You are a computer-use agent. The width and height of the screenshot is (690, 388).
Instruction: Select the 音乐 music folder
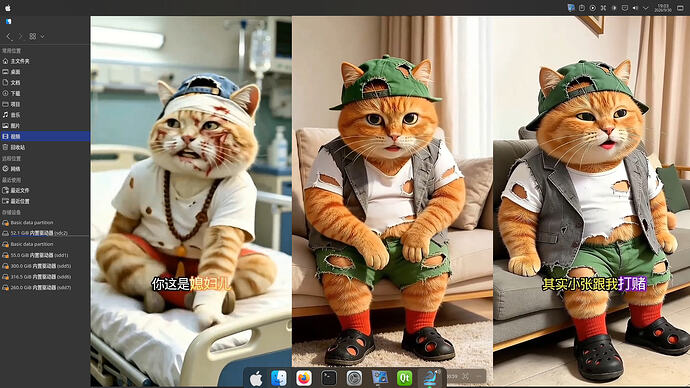click(x=45, y=115)
